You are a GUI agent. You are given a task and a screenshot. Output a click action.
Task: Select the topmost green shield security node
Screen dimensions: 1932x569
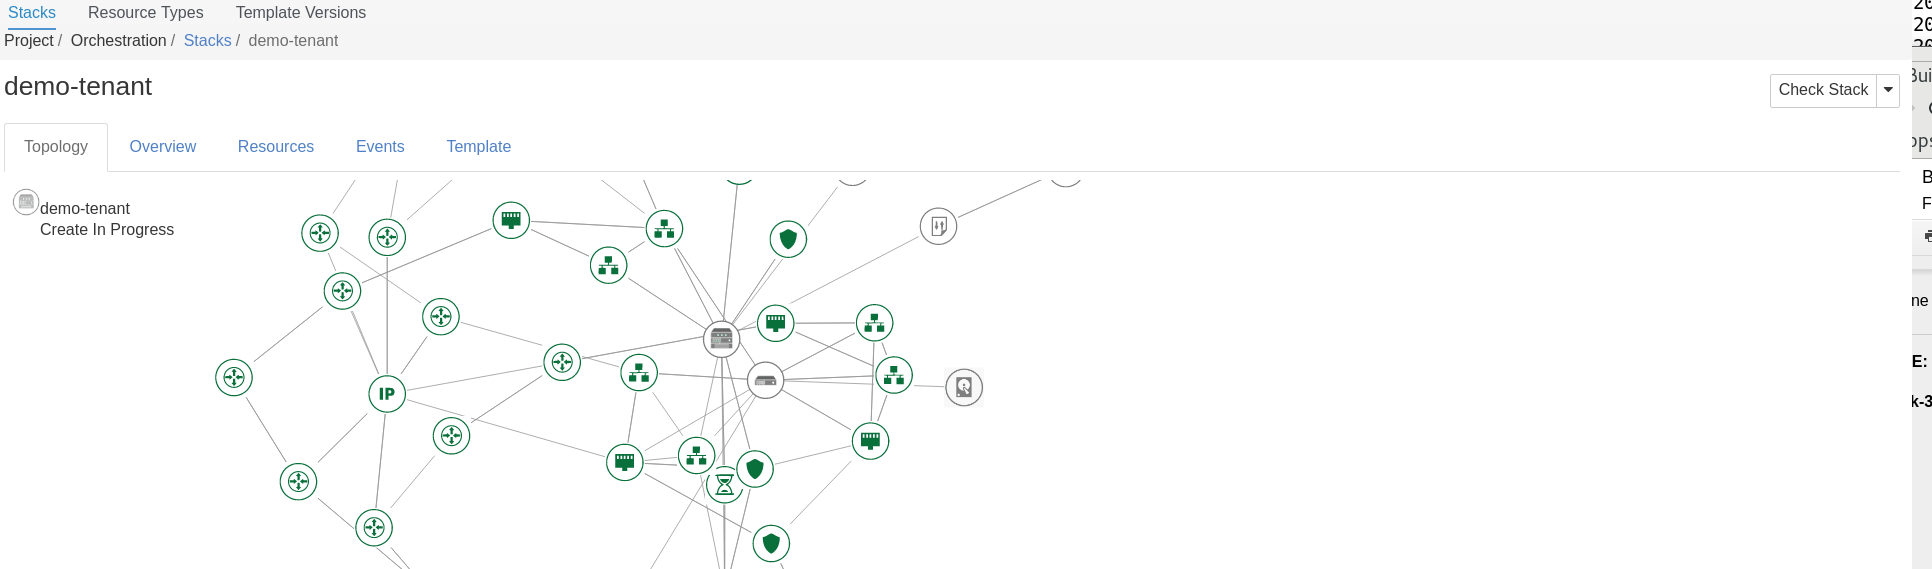tap(788, 239)
